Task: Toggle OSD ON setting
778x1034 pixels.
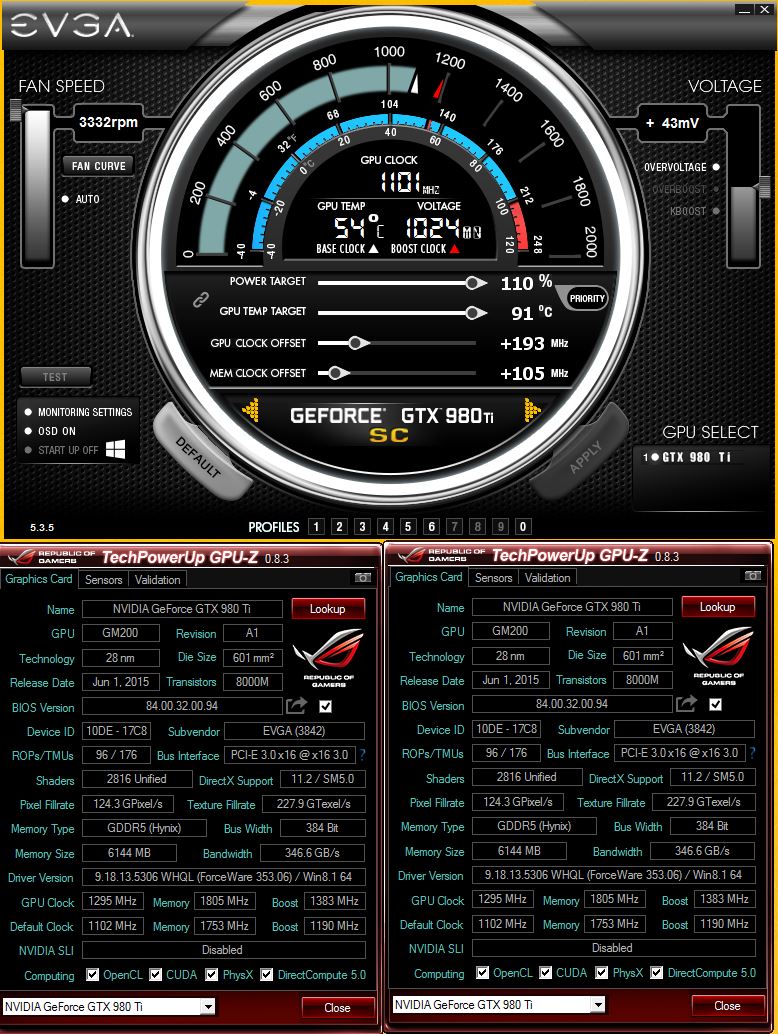Action: tap(28, 431)
